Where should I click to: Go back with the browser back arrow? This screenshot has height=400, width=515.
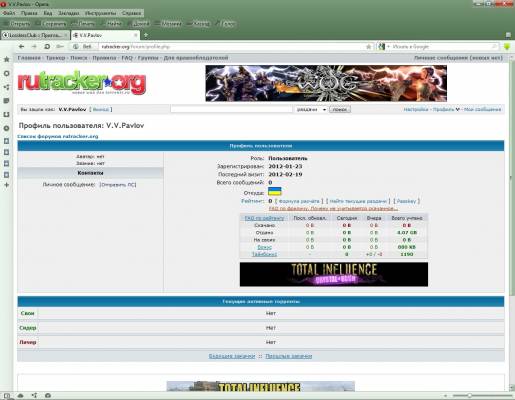[22, 47]
